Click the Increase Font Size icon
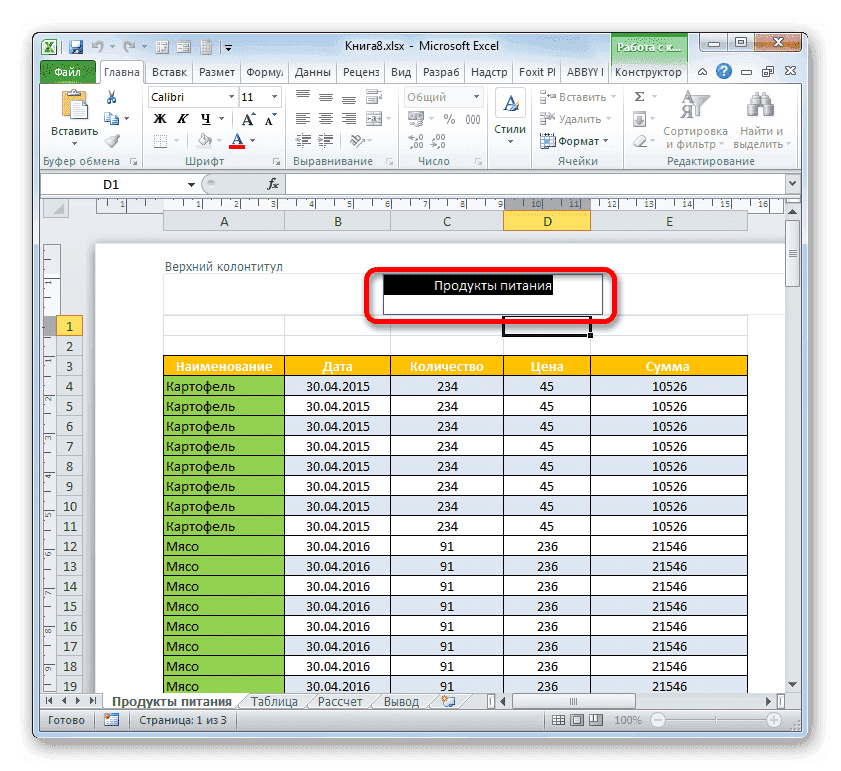The height and width of the screenshot is (771, 841). pyautogui.click(x=247, y=118)
